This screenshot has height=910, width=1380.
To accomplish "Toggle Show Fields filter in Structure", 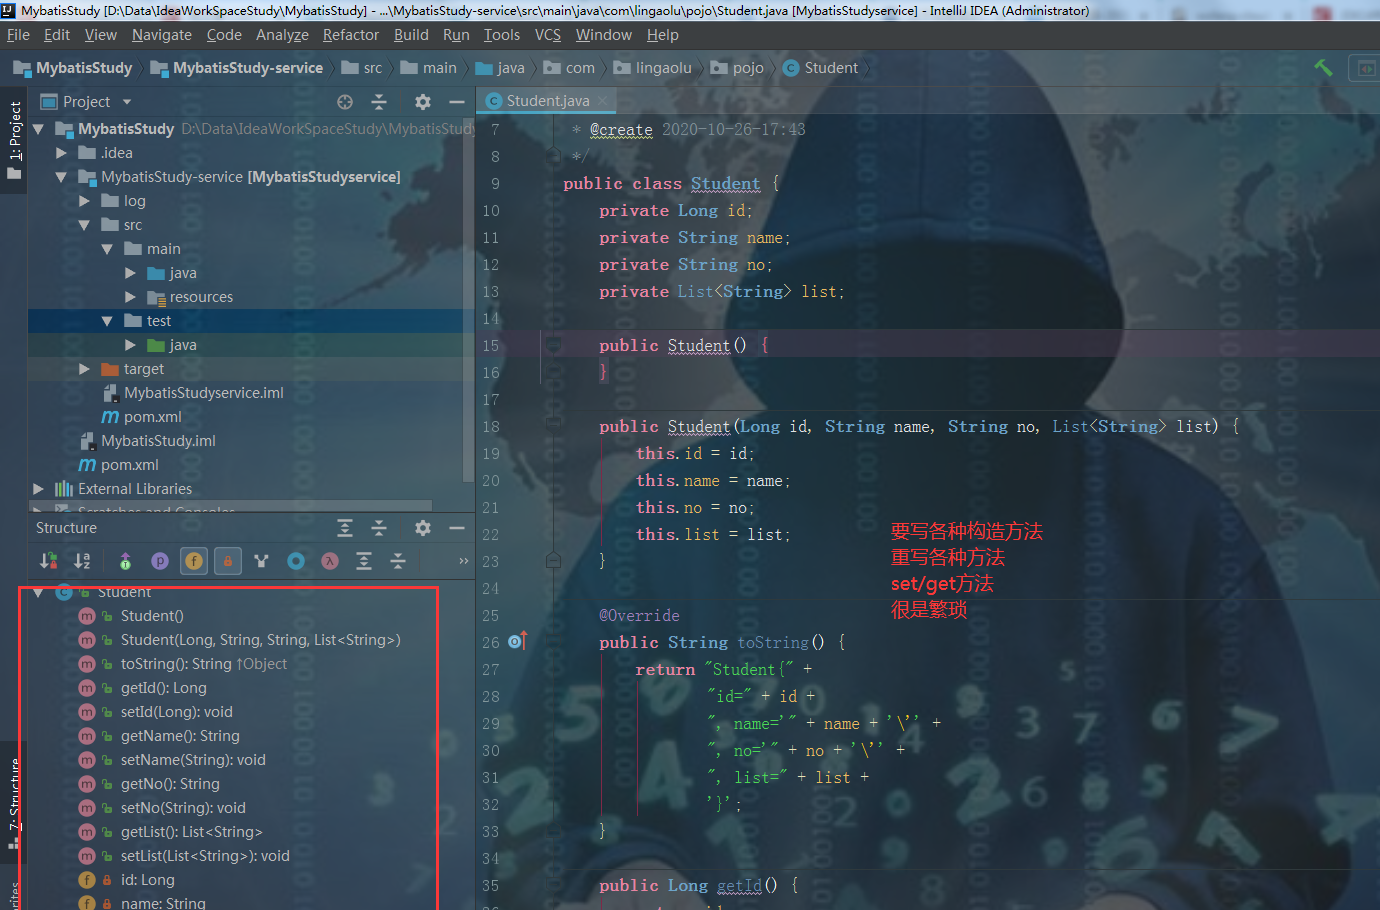I will 194,561.
